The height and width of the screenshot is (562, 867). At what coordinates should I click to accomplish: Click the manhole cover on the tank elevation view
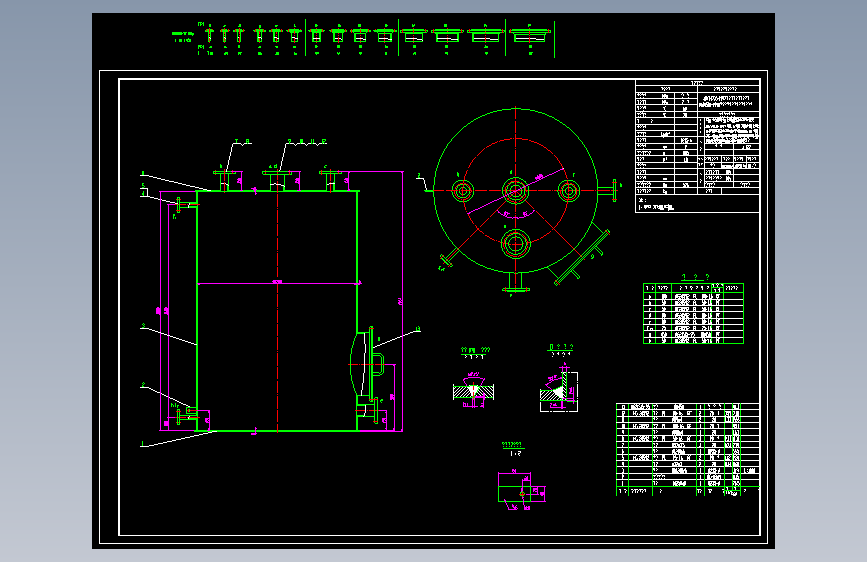[365, 362]
